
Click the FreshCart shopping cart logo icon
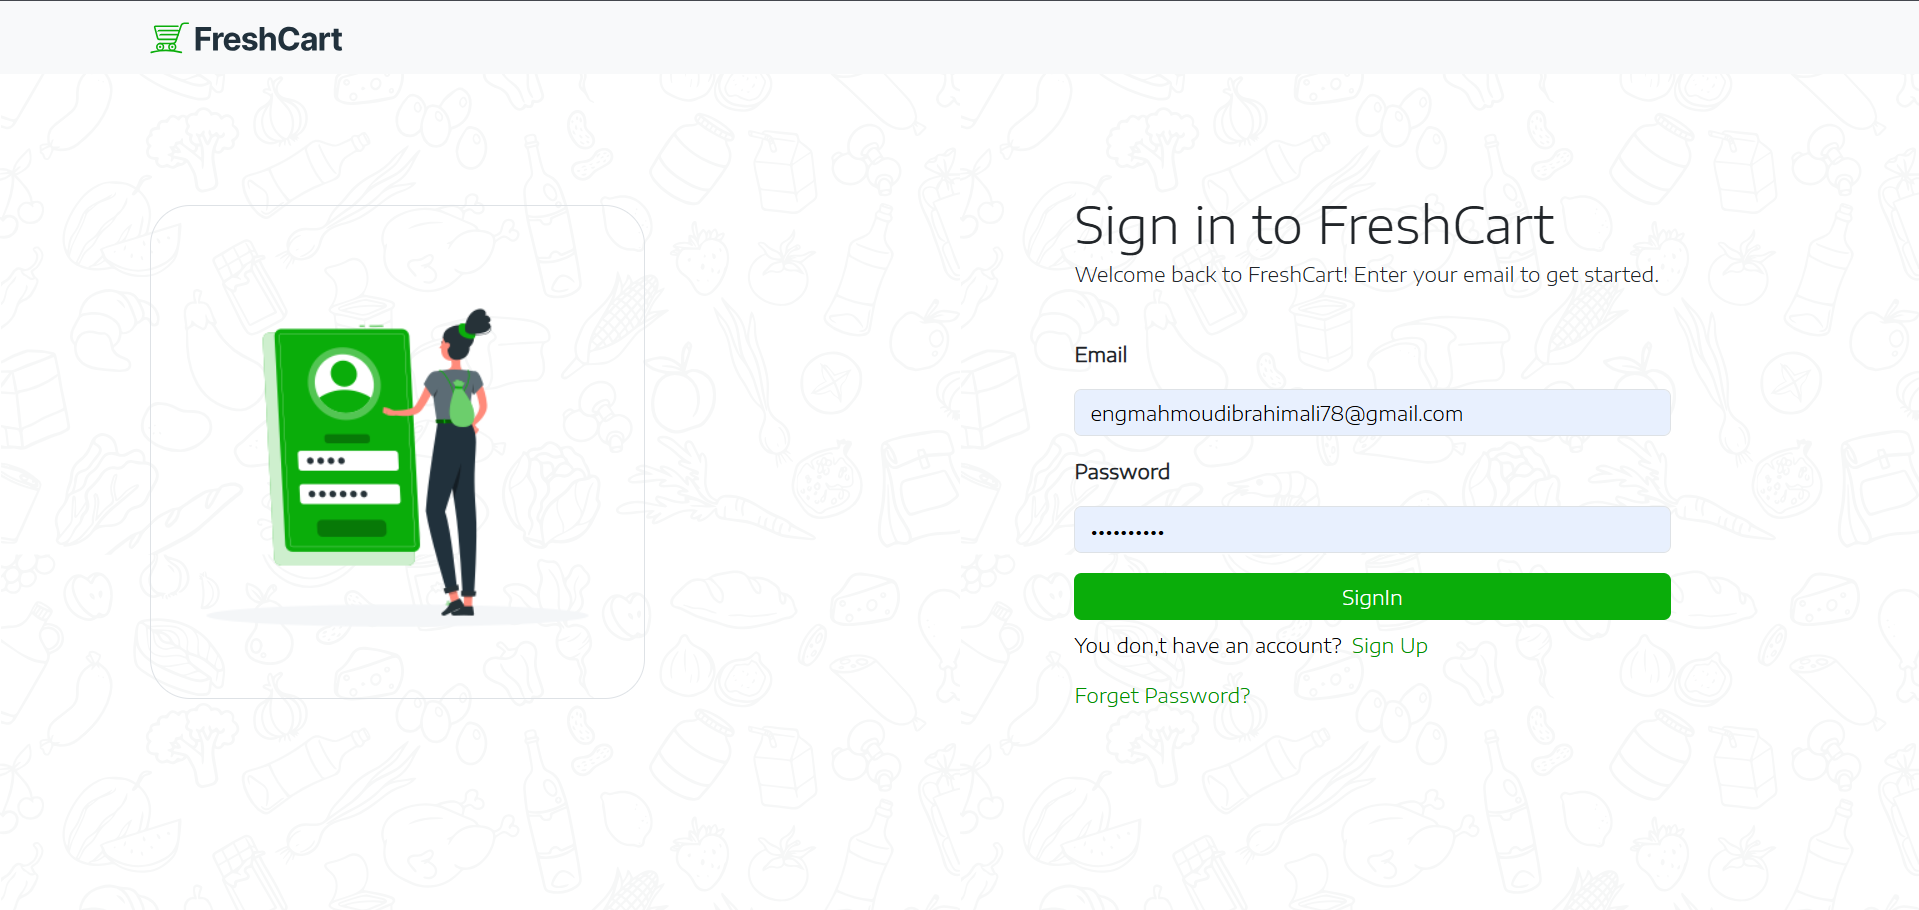168,38
